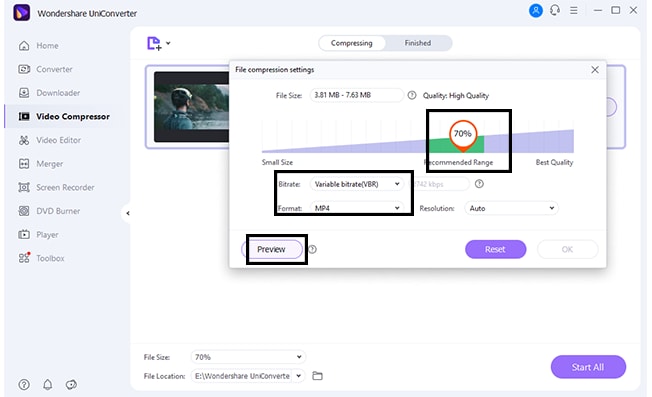Screen dimensions: 652x397
Task: Click the help icon beside Preview
Action: [x=312, y=249]
